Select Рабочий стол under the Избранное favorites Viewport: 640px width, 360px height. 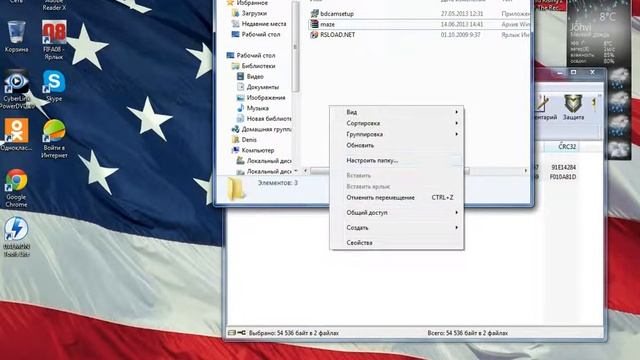[x=260, y=34]
